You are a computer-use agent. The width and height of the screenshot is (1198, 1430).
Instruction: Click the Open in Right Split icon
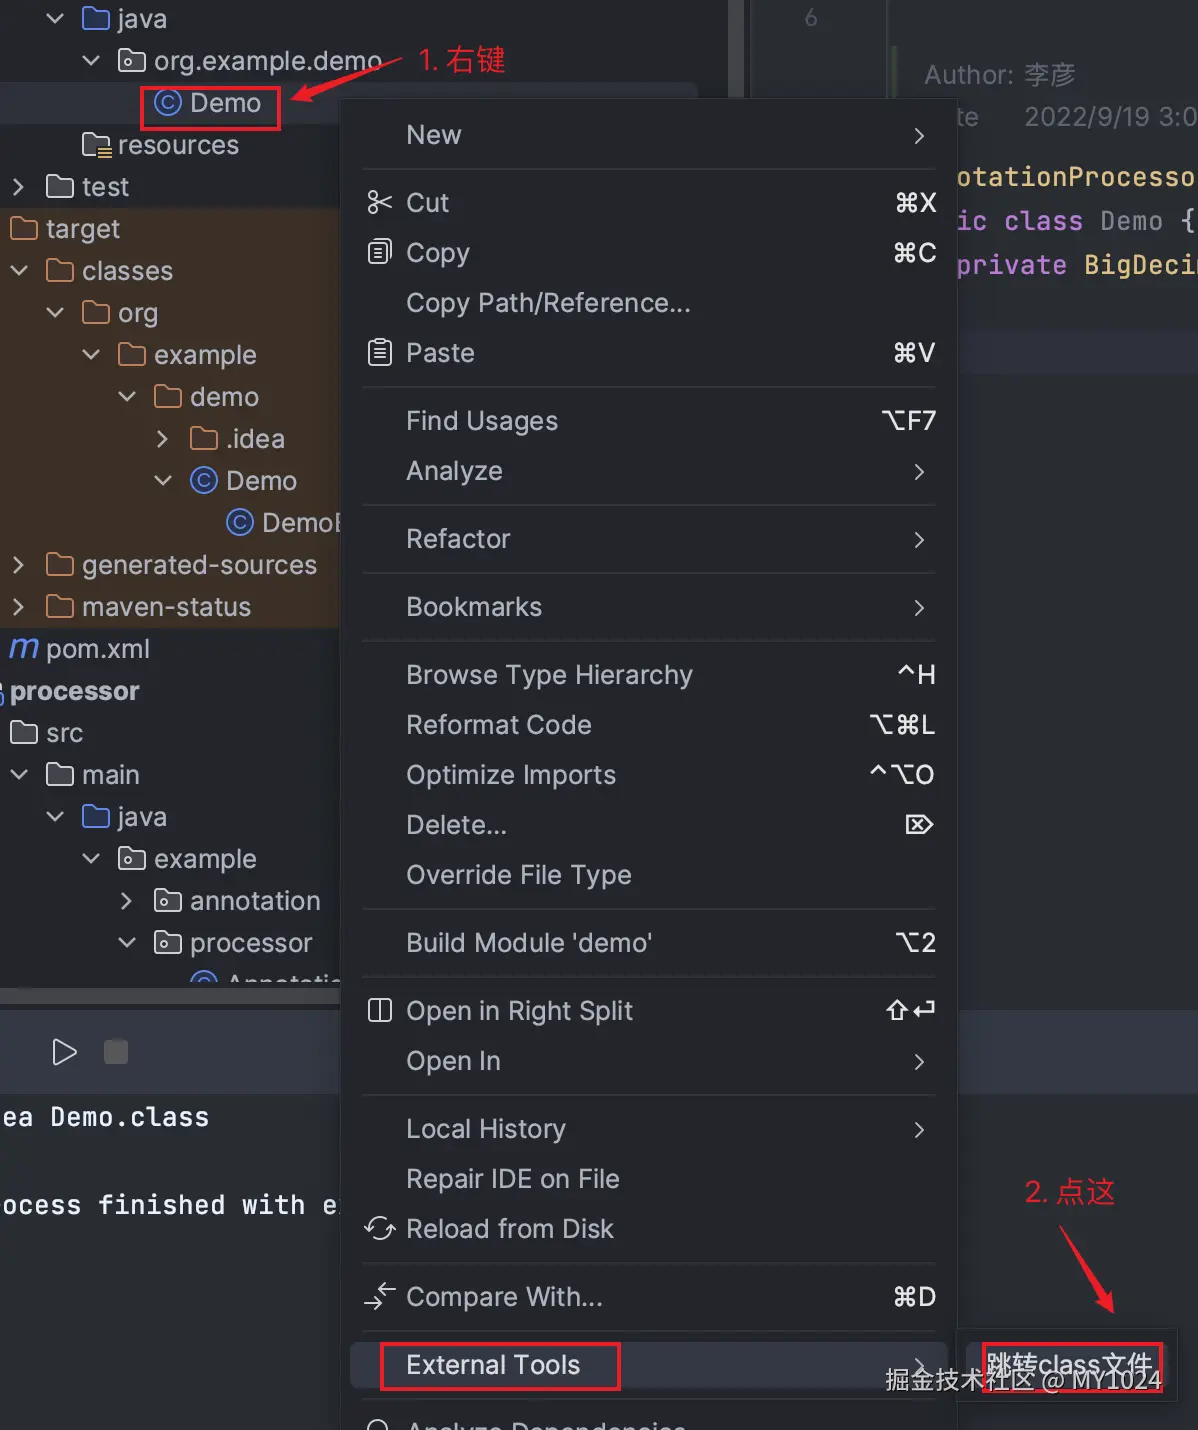380,1010
